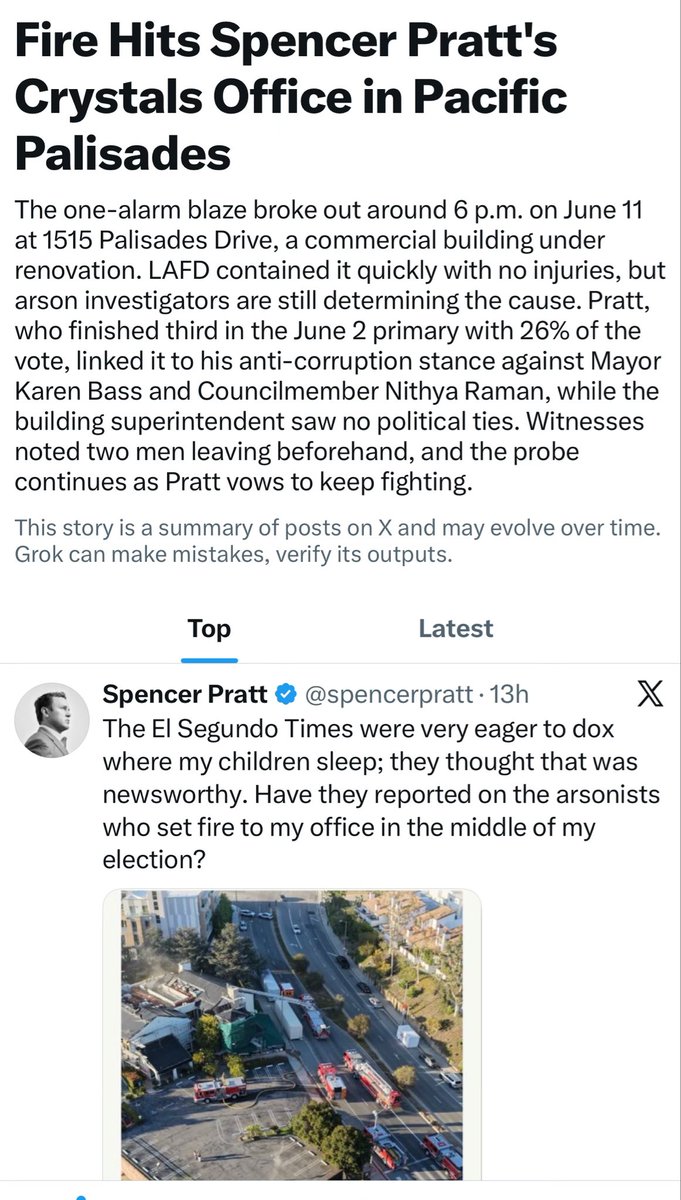This screenshot has height=1200, width=681.
Task: Open the 13h post timestamp
Action: point(507,695)
